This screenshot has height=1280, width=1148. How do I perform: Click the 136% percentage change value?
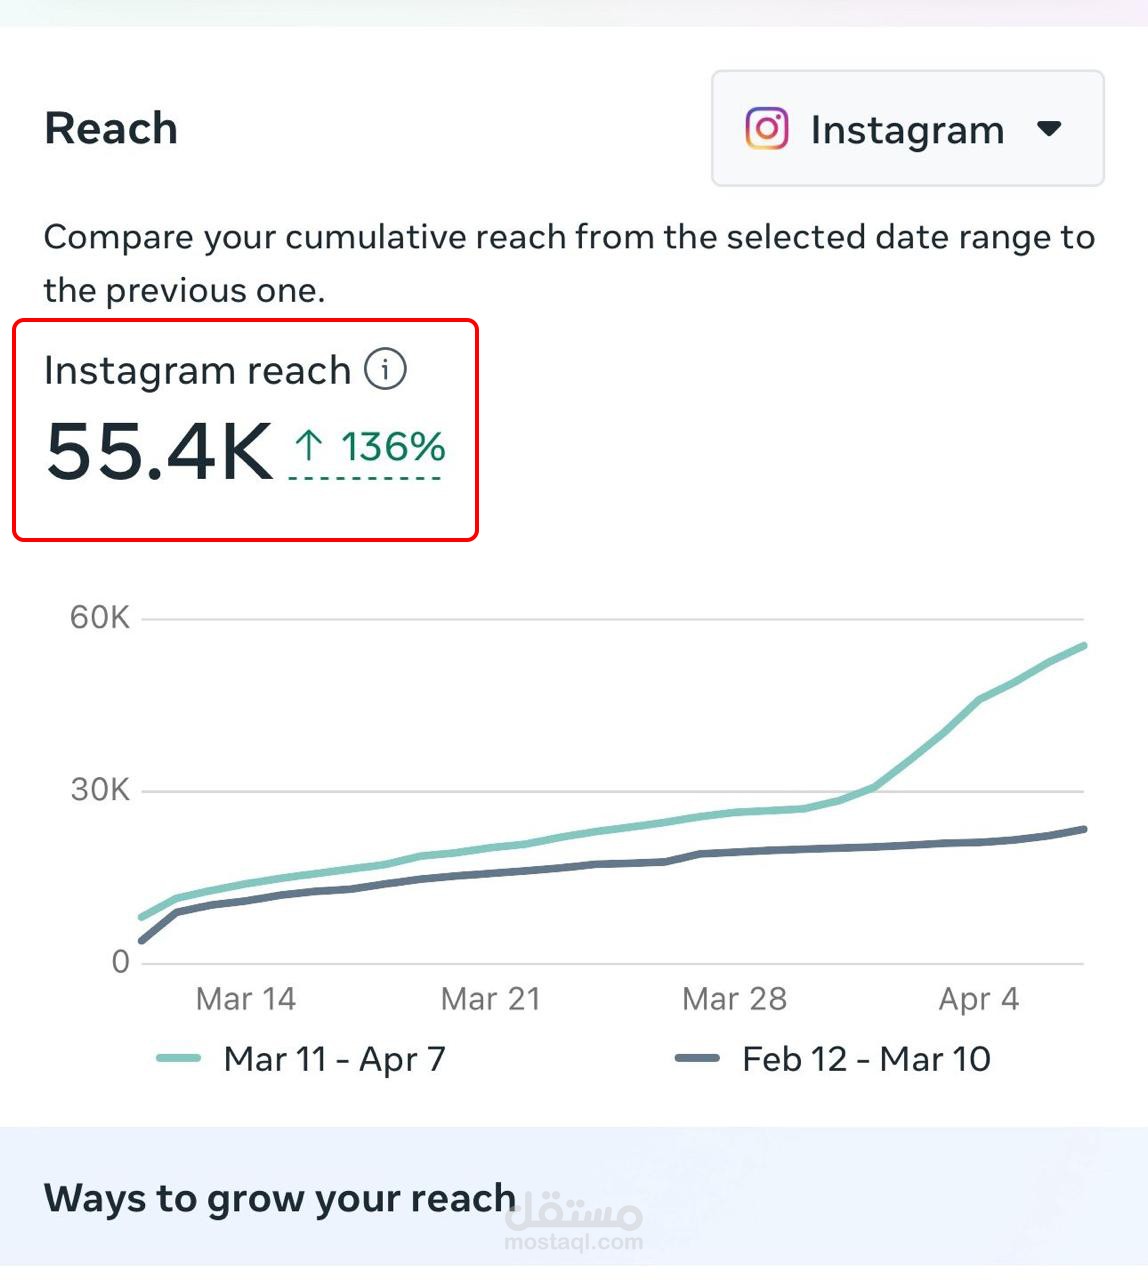(393, 447)
